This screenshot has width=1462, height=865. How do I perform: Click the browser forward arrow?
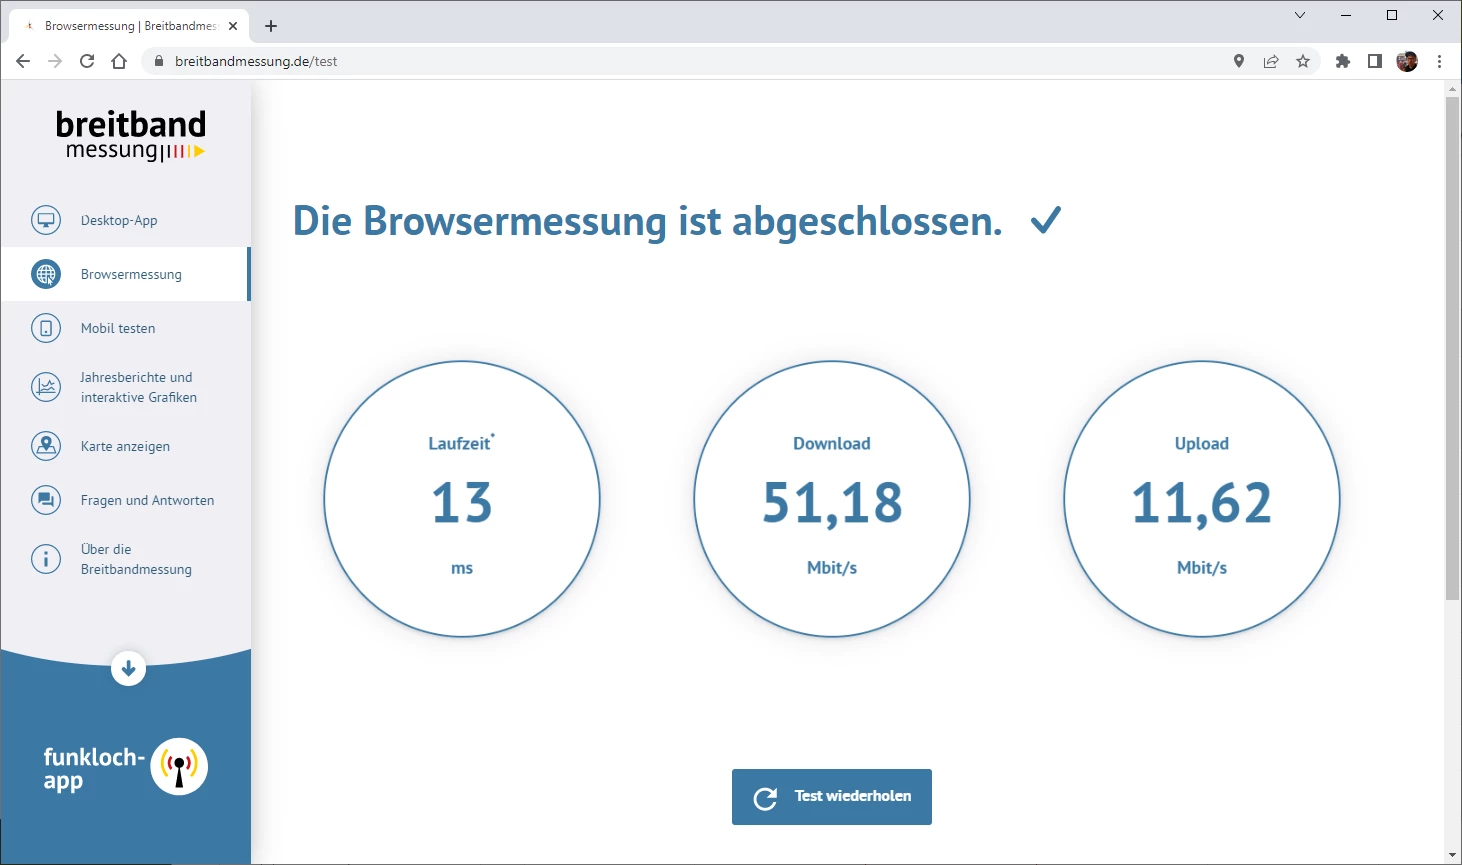point(55,61)
